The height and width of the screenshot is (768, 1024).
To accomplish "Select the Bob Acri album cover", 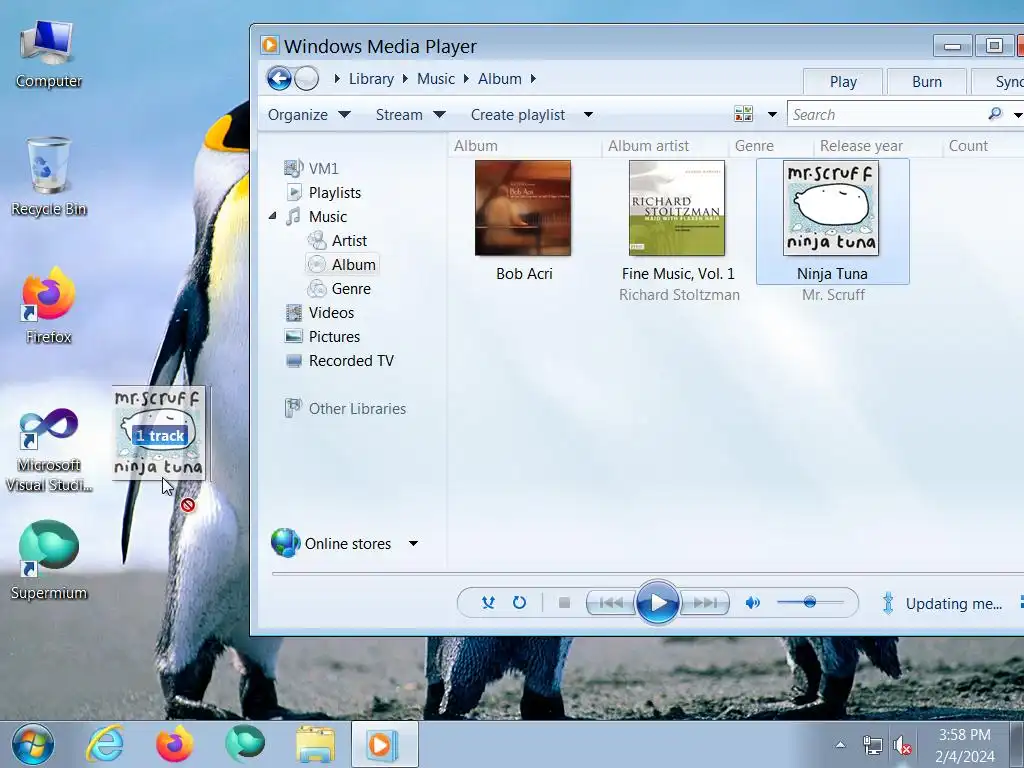I will [x=523, y=208].
